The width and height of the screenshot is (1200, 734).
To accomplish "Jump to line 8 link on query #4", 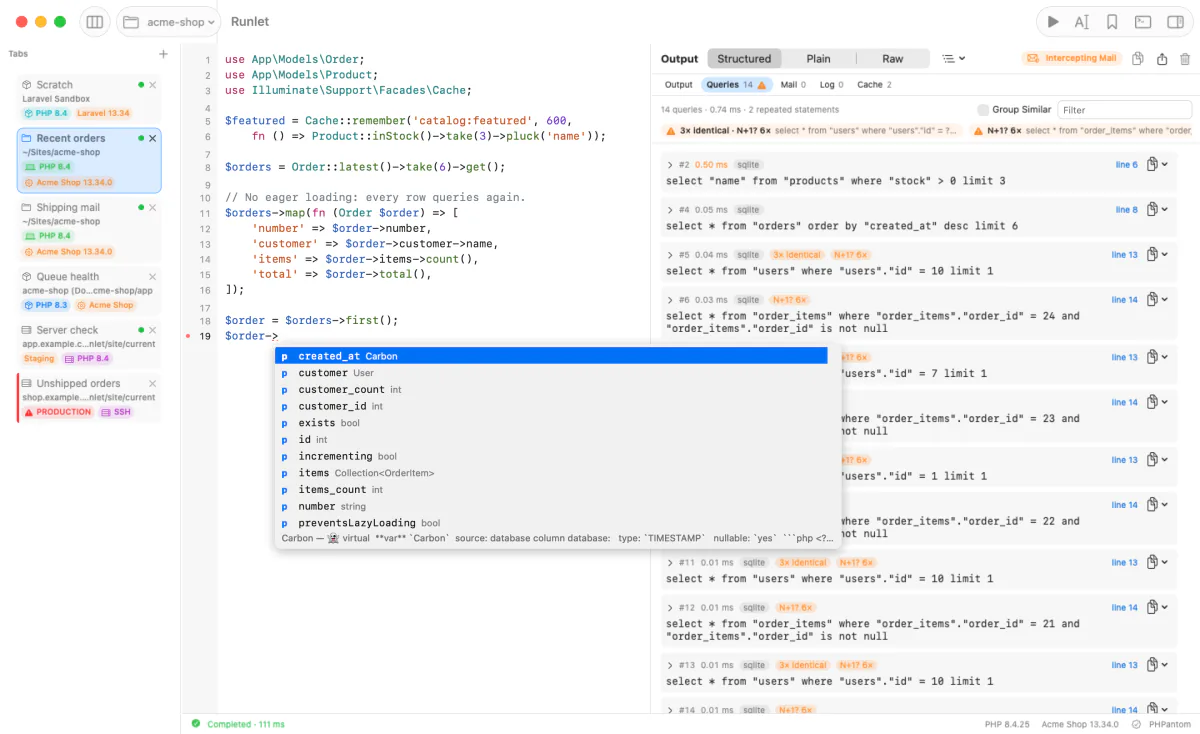I will point(1126,210).
